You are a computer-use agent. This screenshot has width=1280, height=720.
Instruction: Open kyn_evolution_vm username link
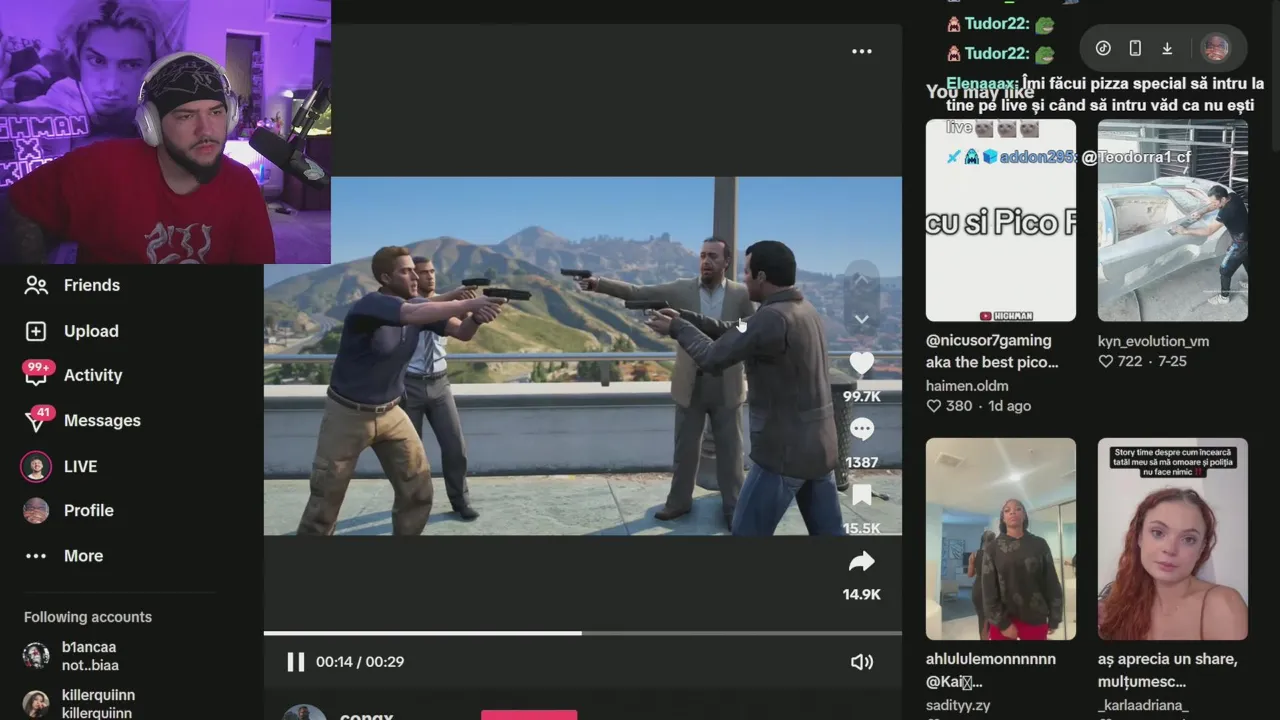coord(1153,341)
